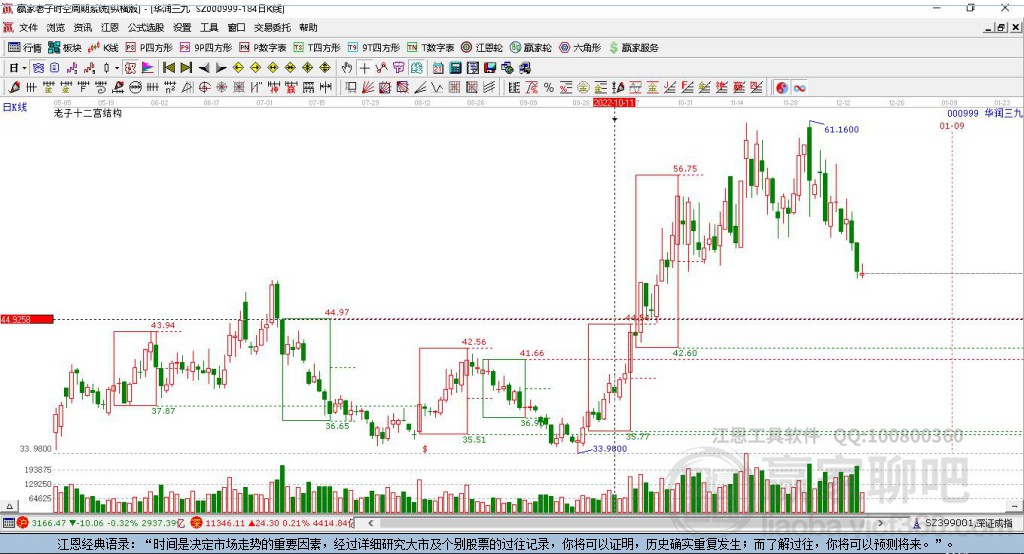Select the hand pan tool
1024x554 pixels.
(x=347, y=68)
